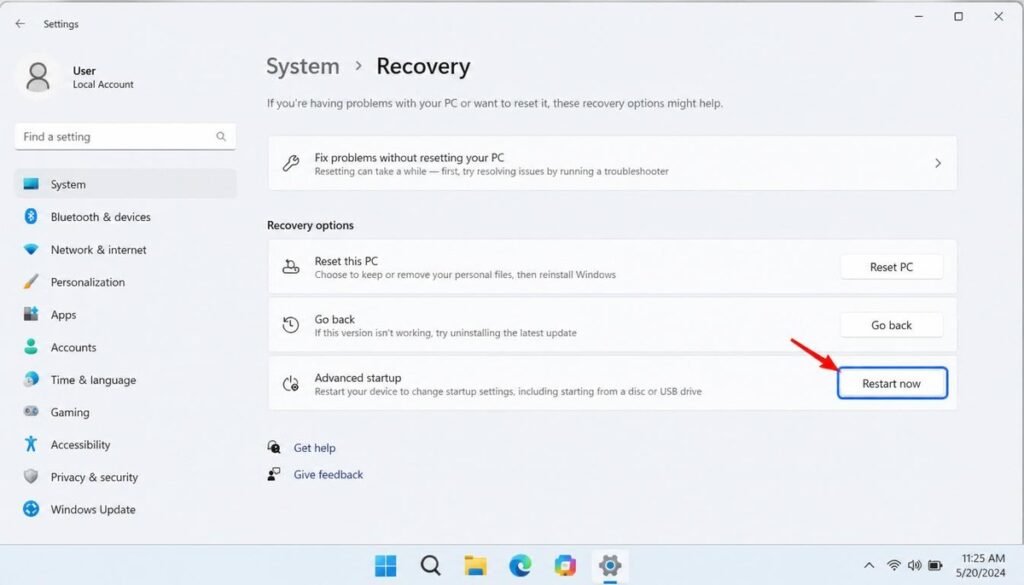Click the Accounts person icon in sidebar
Viewport: 1024px width, 585px height.
[31, 347]
